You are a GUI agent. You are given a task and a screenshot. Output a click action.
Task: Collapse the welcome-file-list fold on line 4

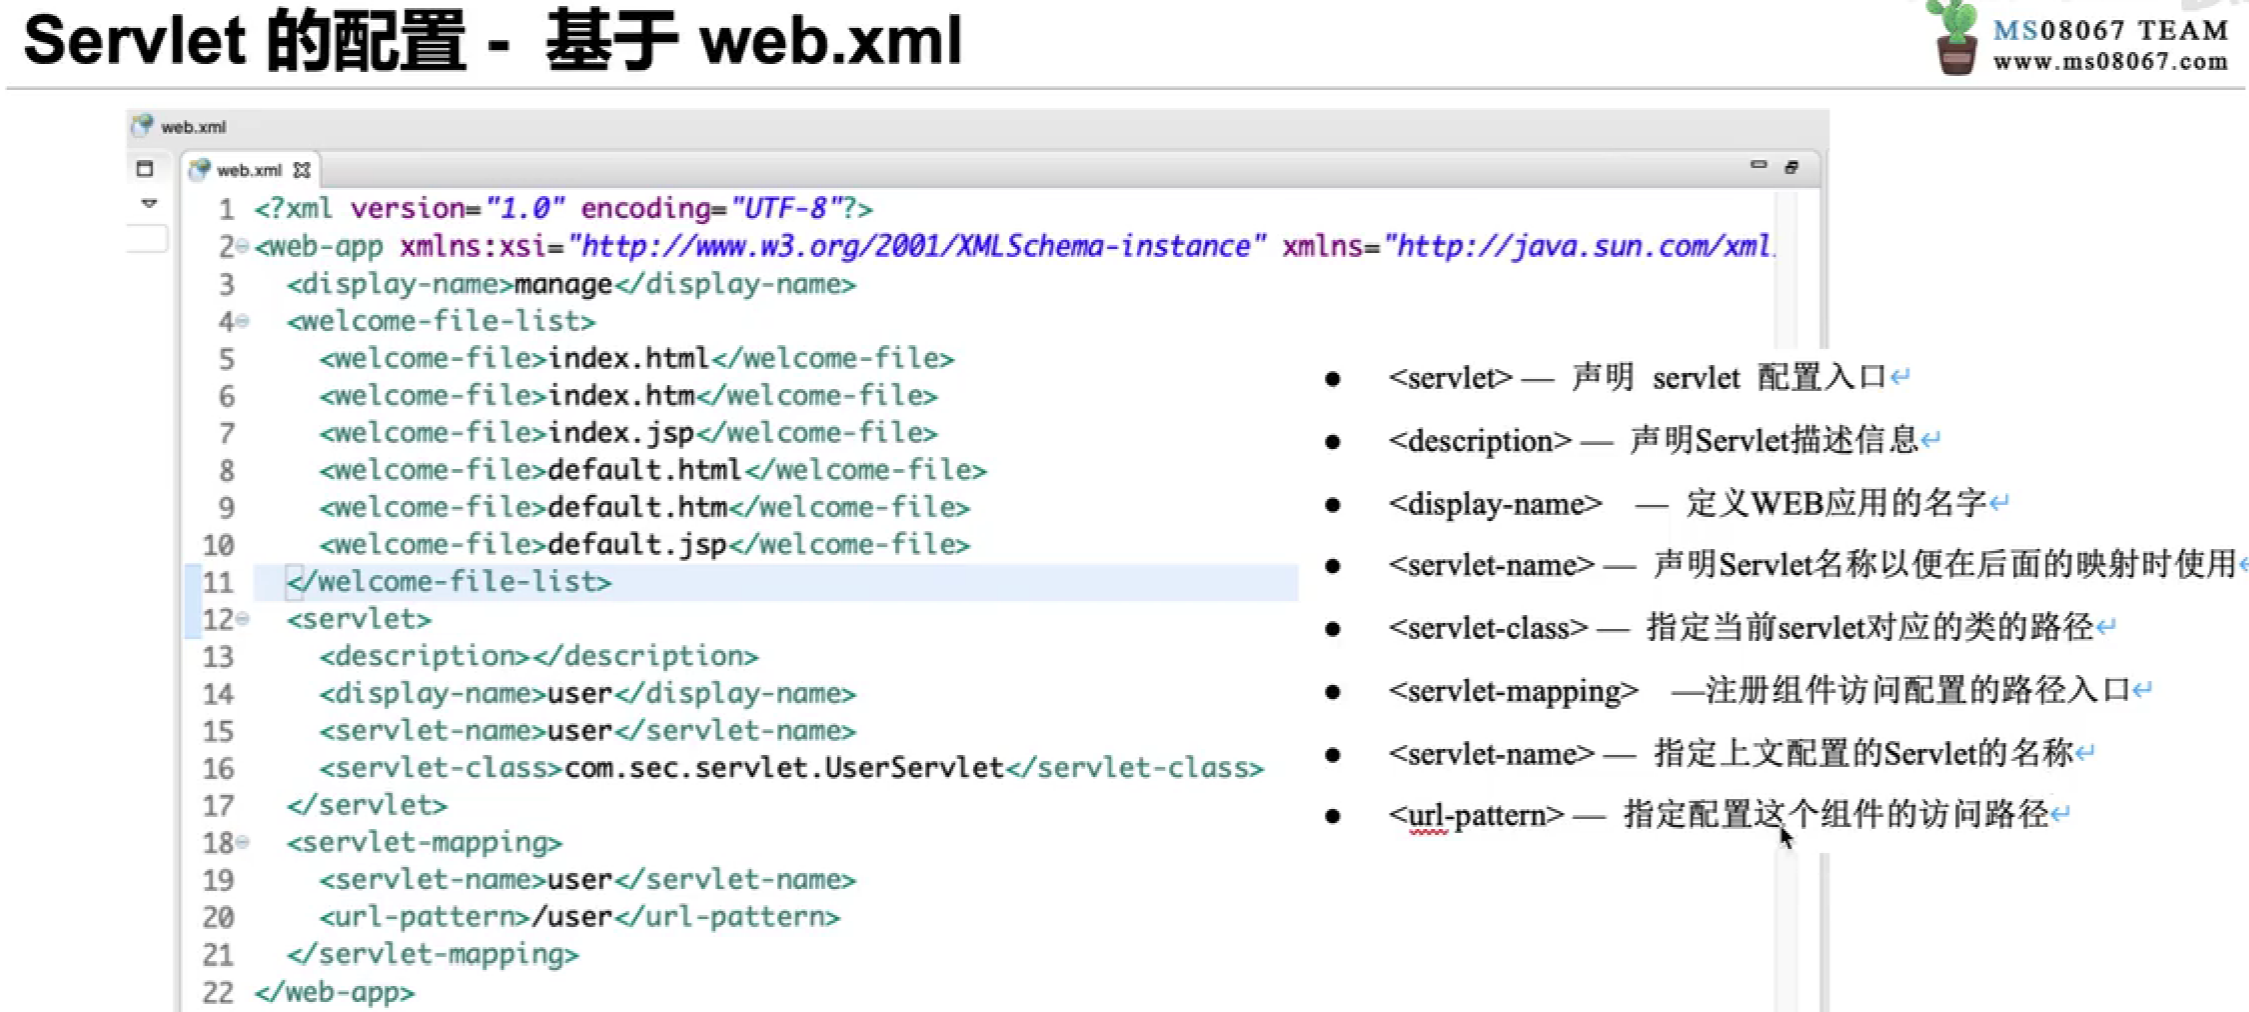click(242, 321)
